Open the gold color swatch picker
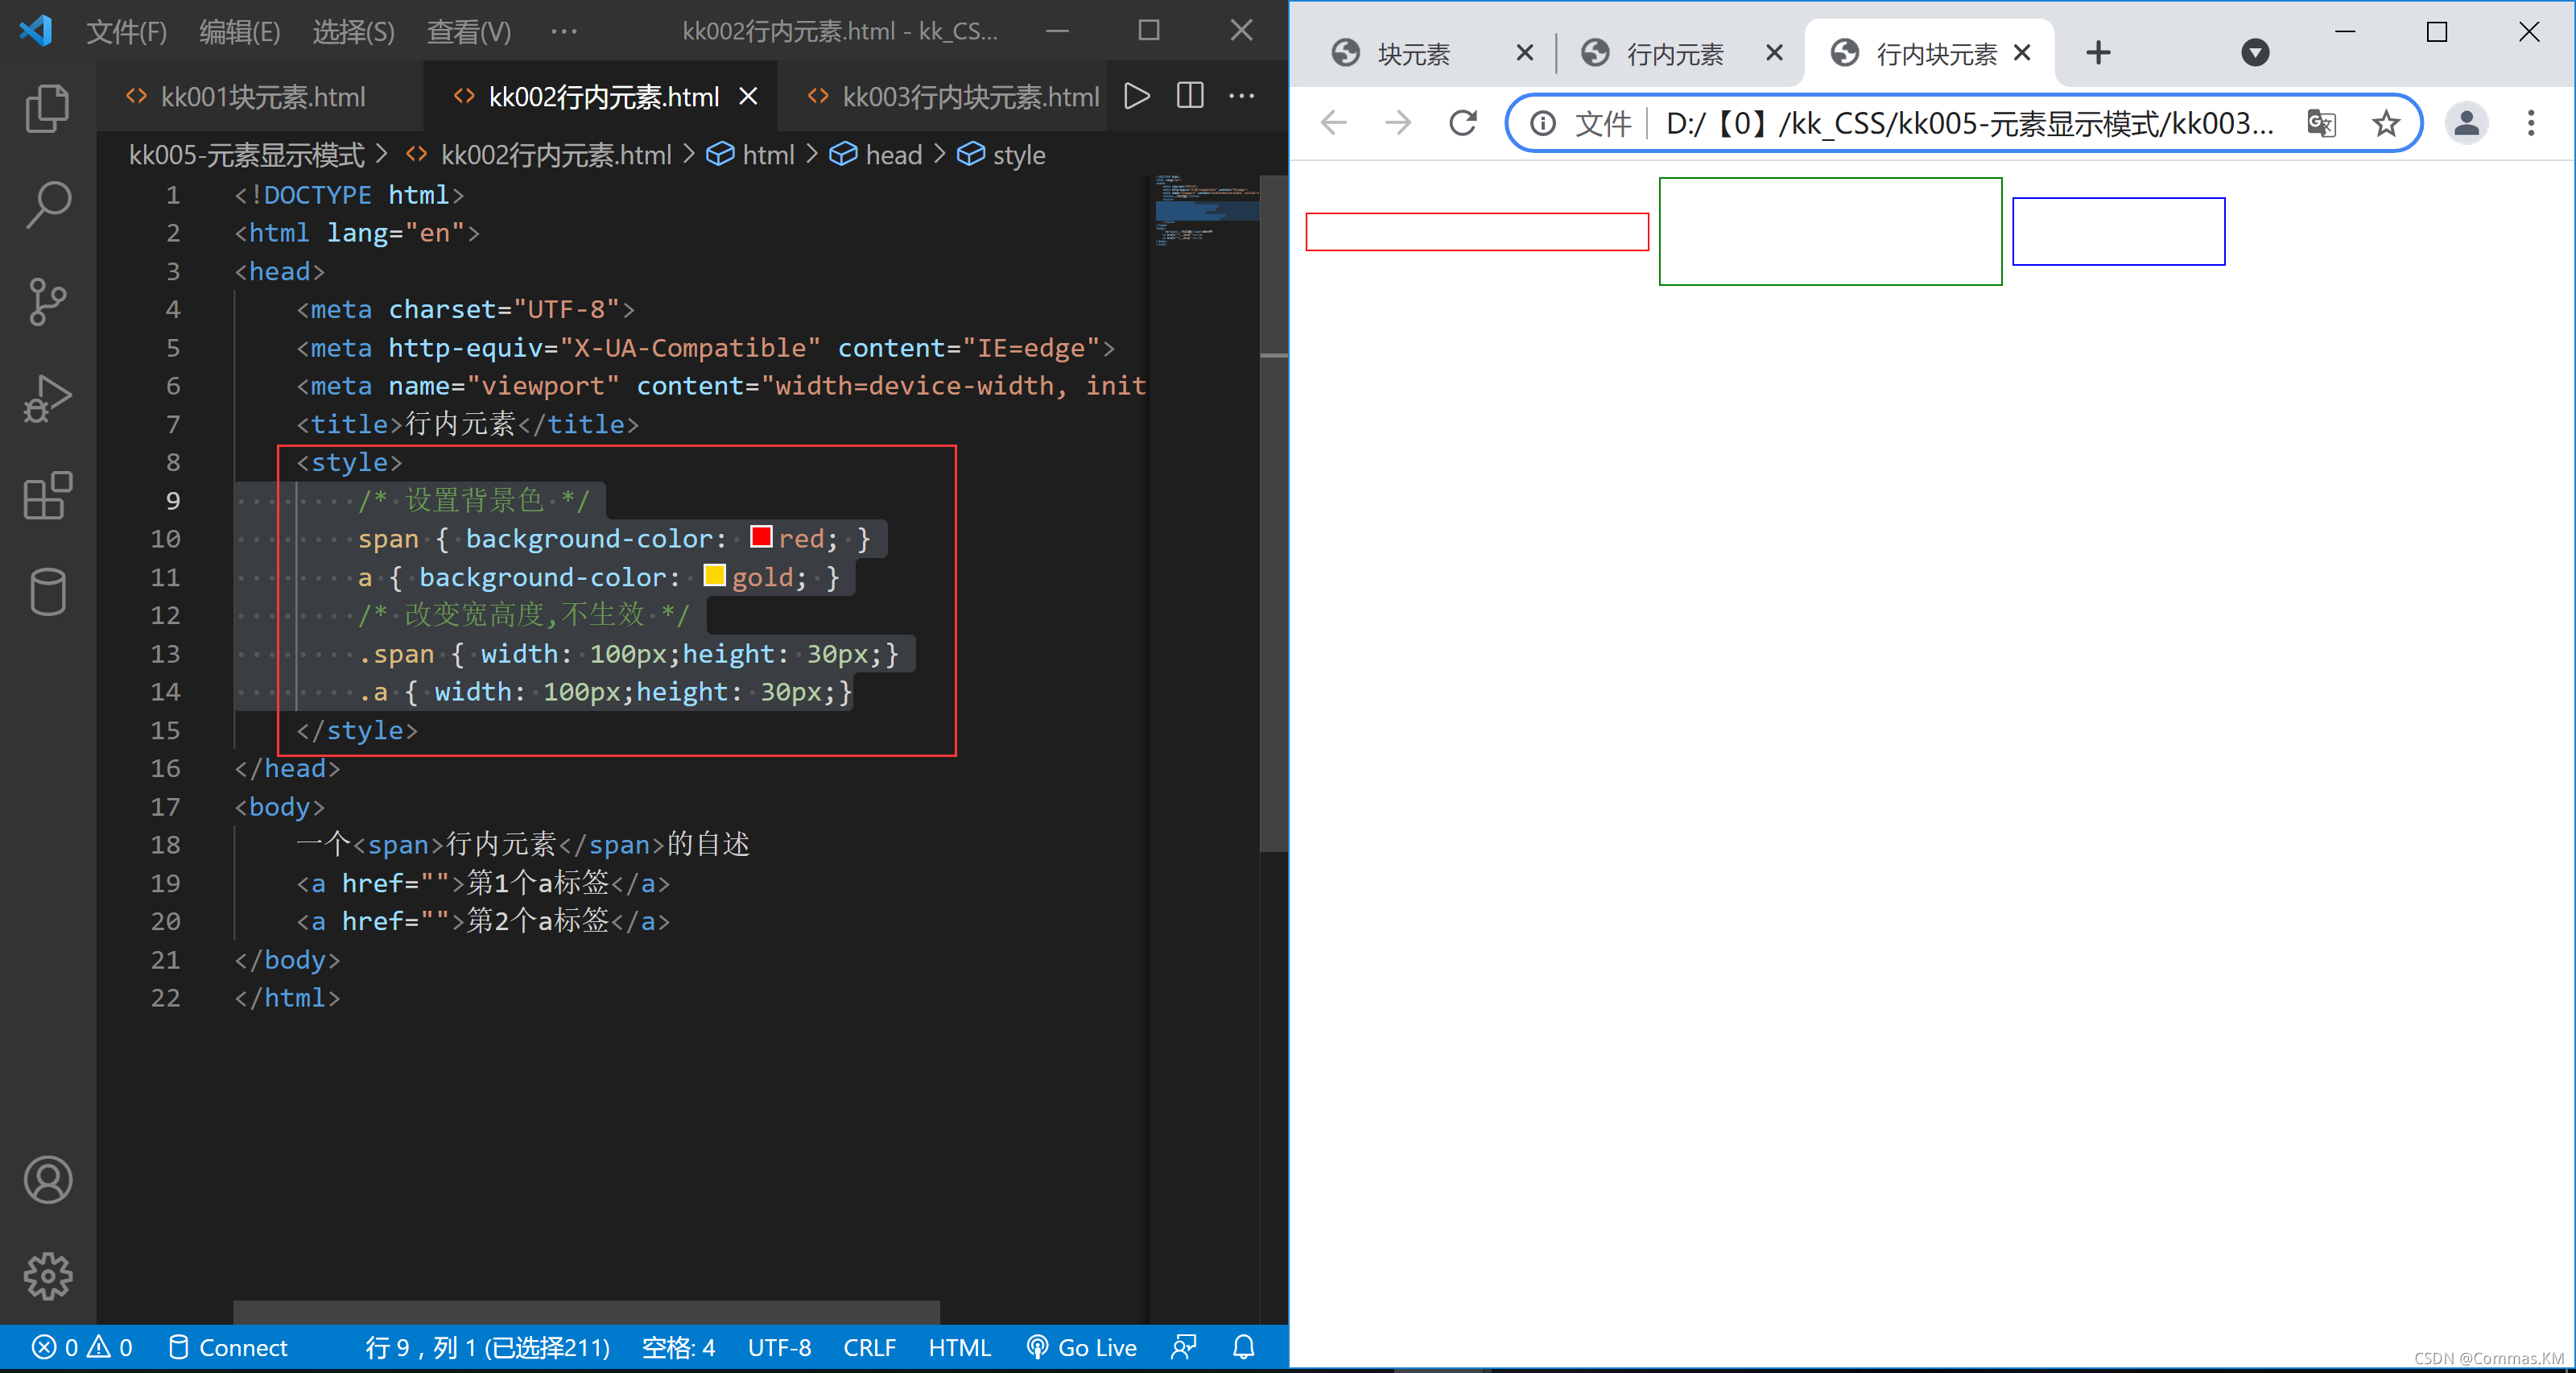This screenshot has height=1373, width=2576. (714, 575)
